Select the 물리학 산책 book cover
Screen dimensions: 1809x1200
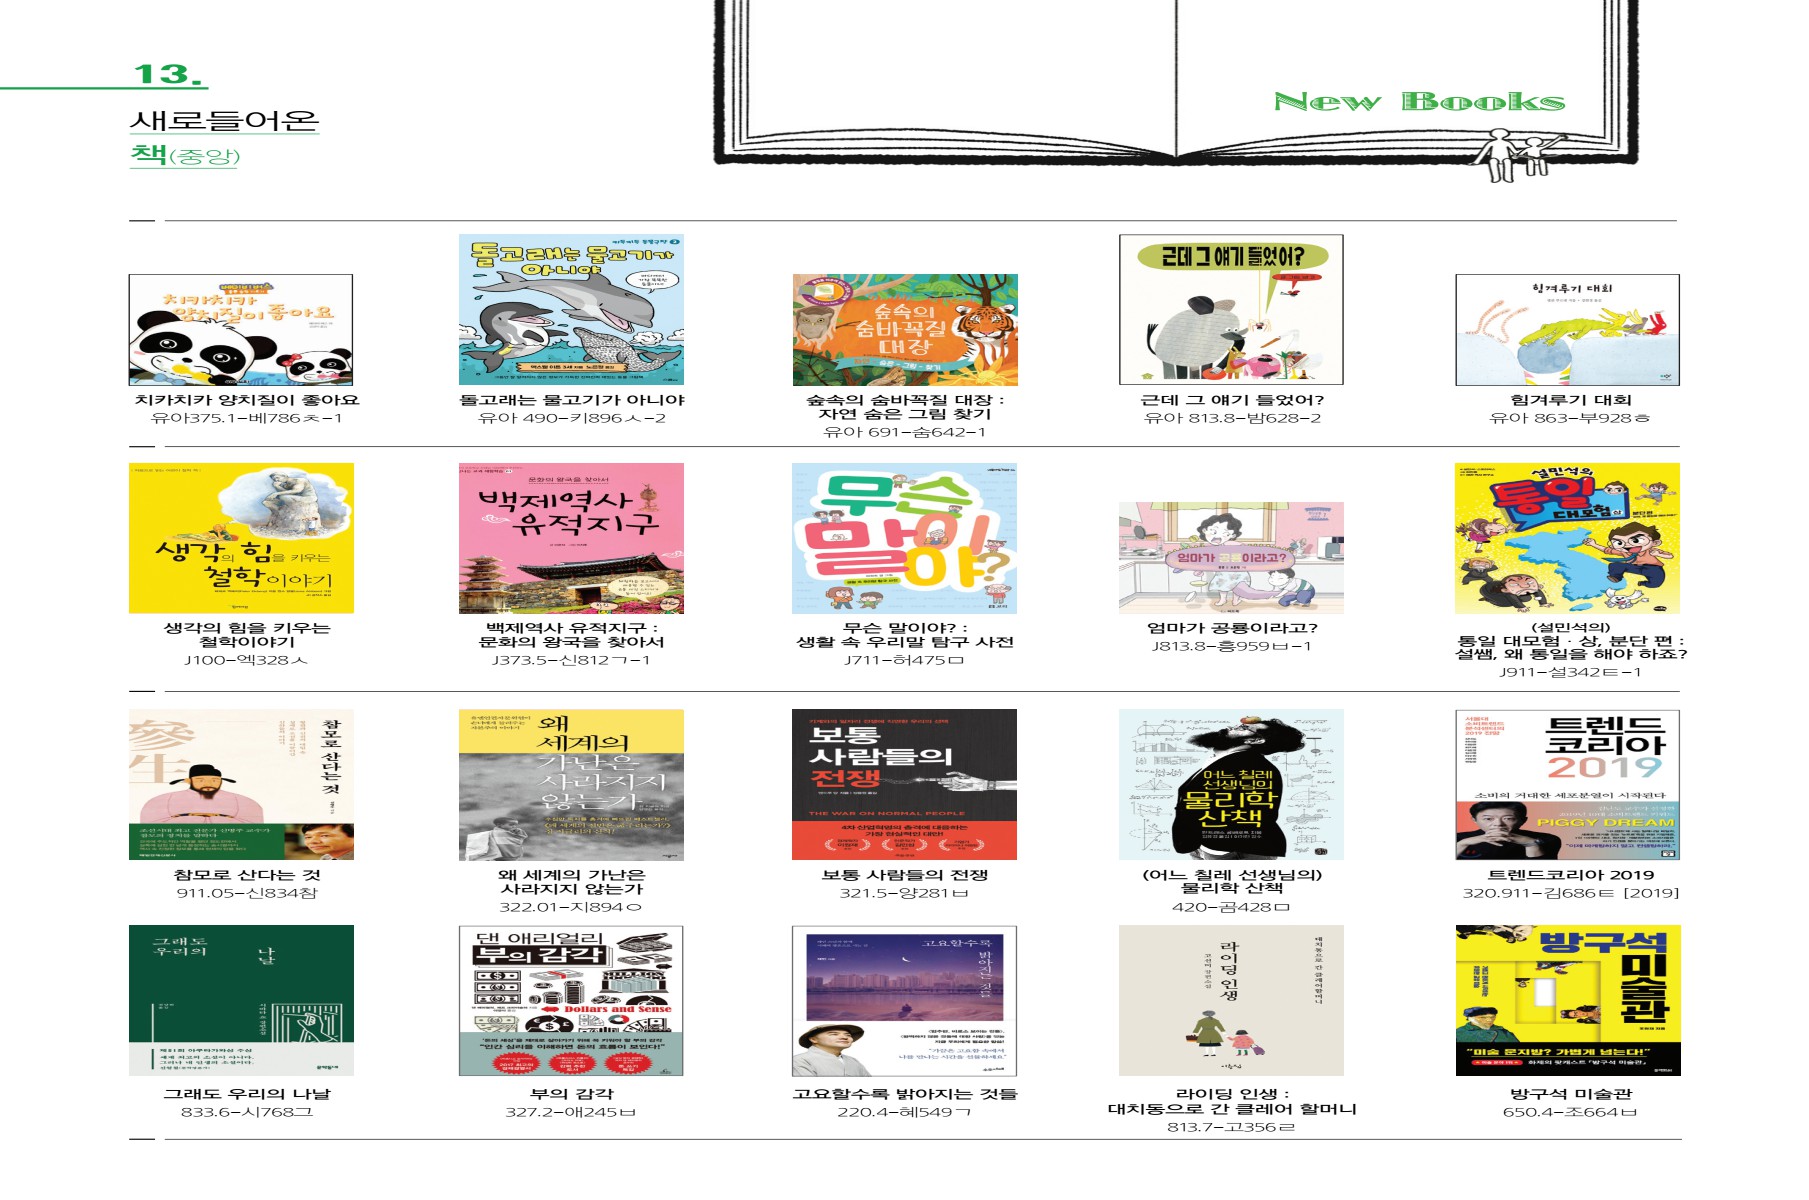click(x=1231, y=785)
